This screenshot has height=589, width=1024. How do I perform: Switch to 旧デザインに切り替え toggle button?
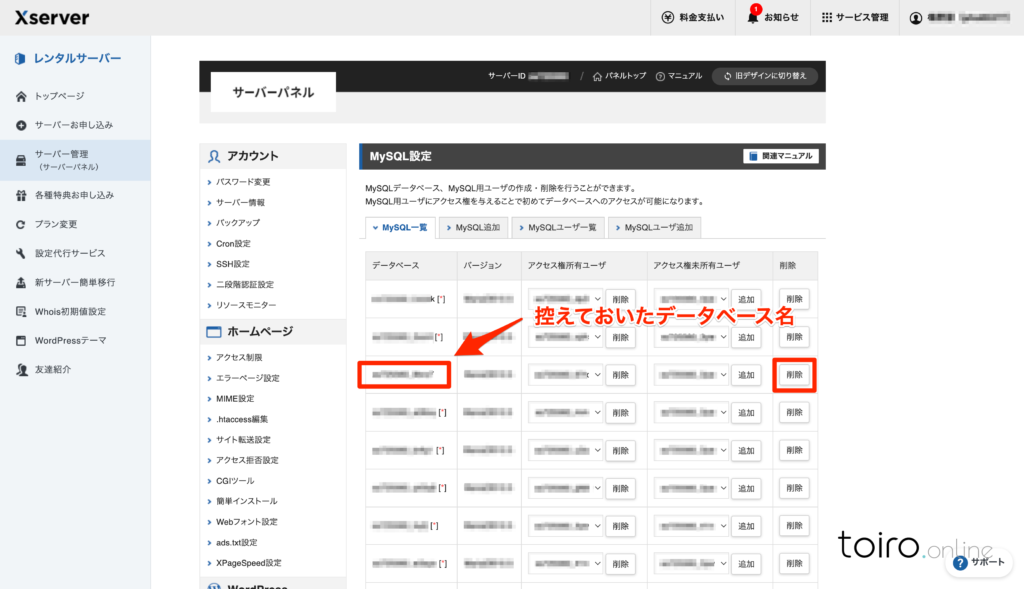(765, 76)
